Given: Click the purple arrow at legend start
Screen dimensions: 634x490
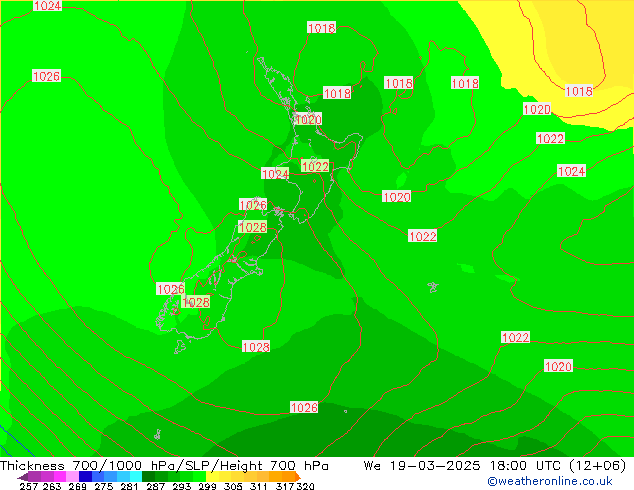Looking at the screenshot, I should [x=22, y=477].
